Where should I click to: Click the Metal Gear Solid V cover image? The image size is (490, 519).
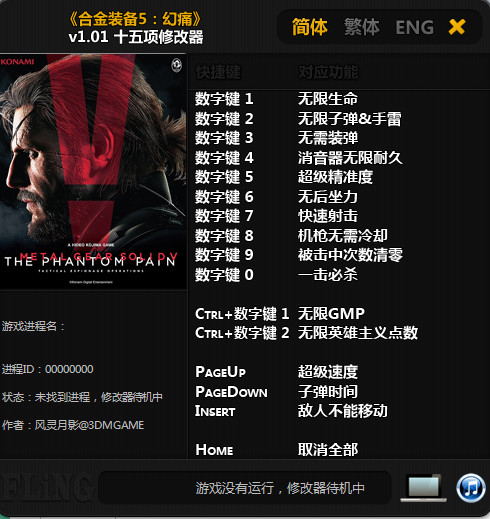[x=93, y=172]
